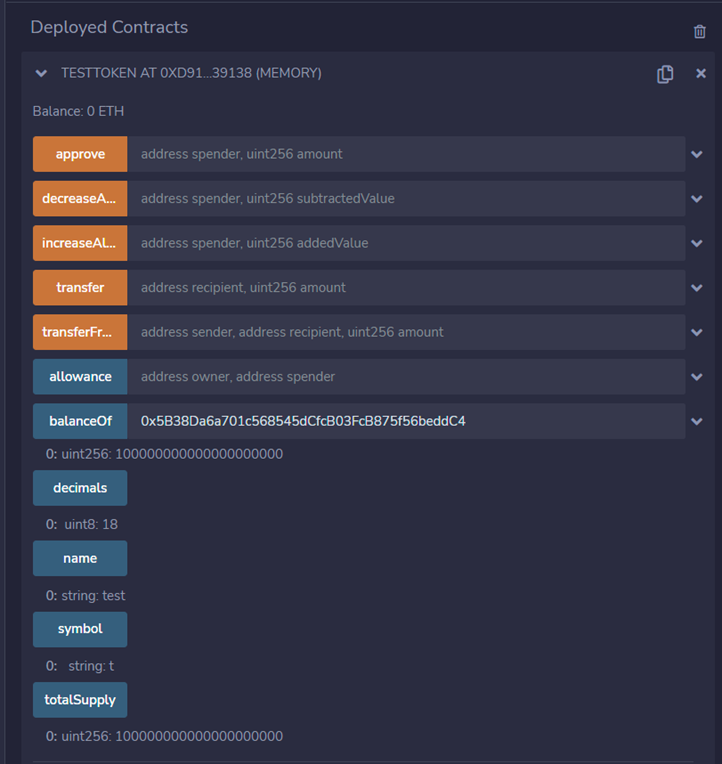Expand the decreaseAllowance function parameters
Viewport: 722px width, 764px height.
[x=697, y=199]
